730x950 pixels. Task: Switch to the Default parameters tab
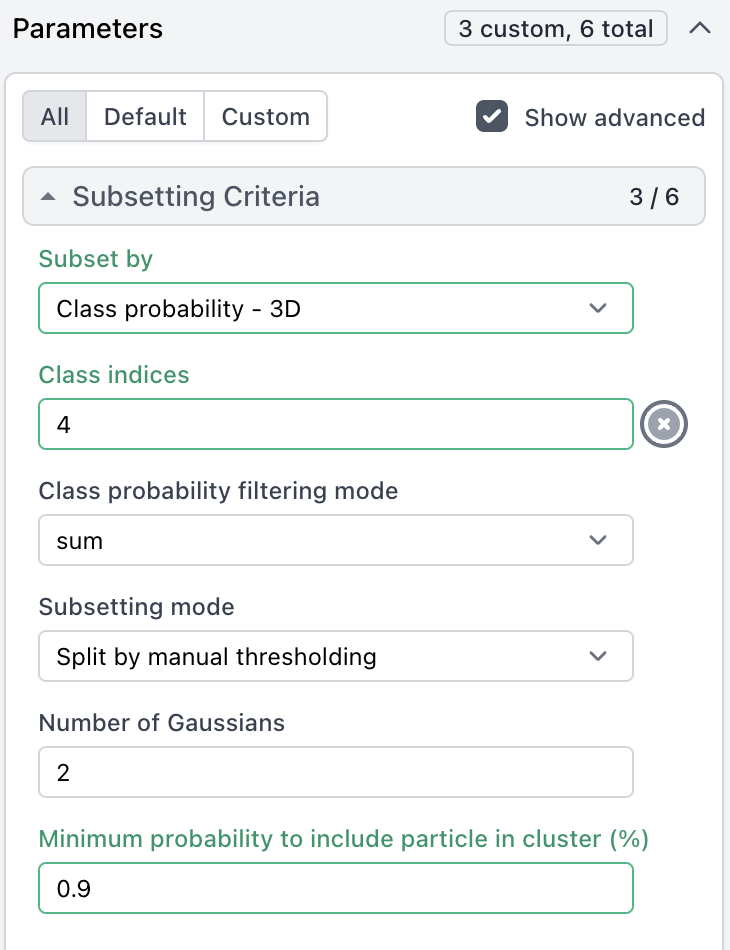(x=145, y=117)
